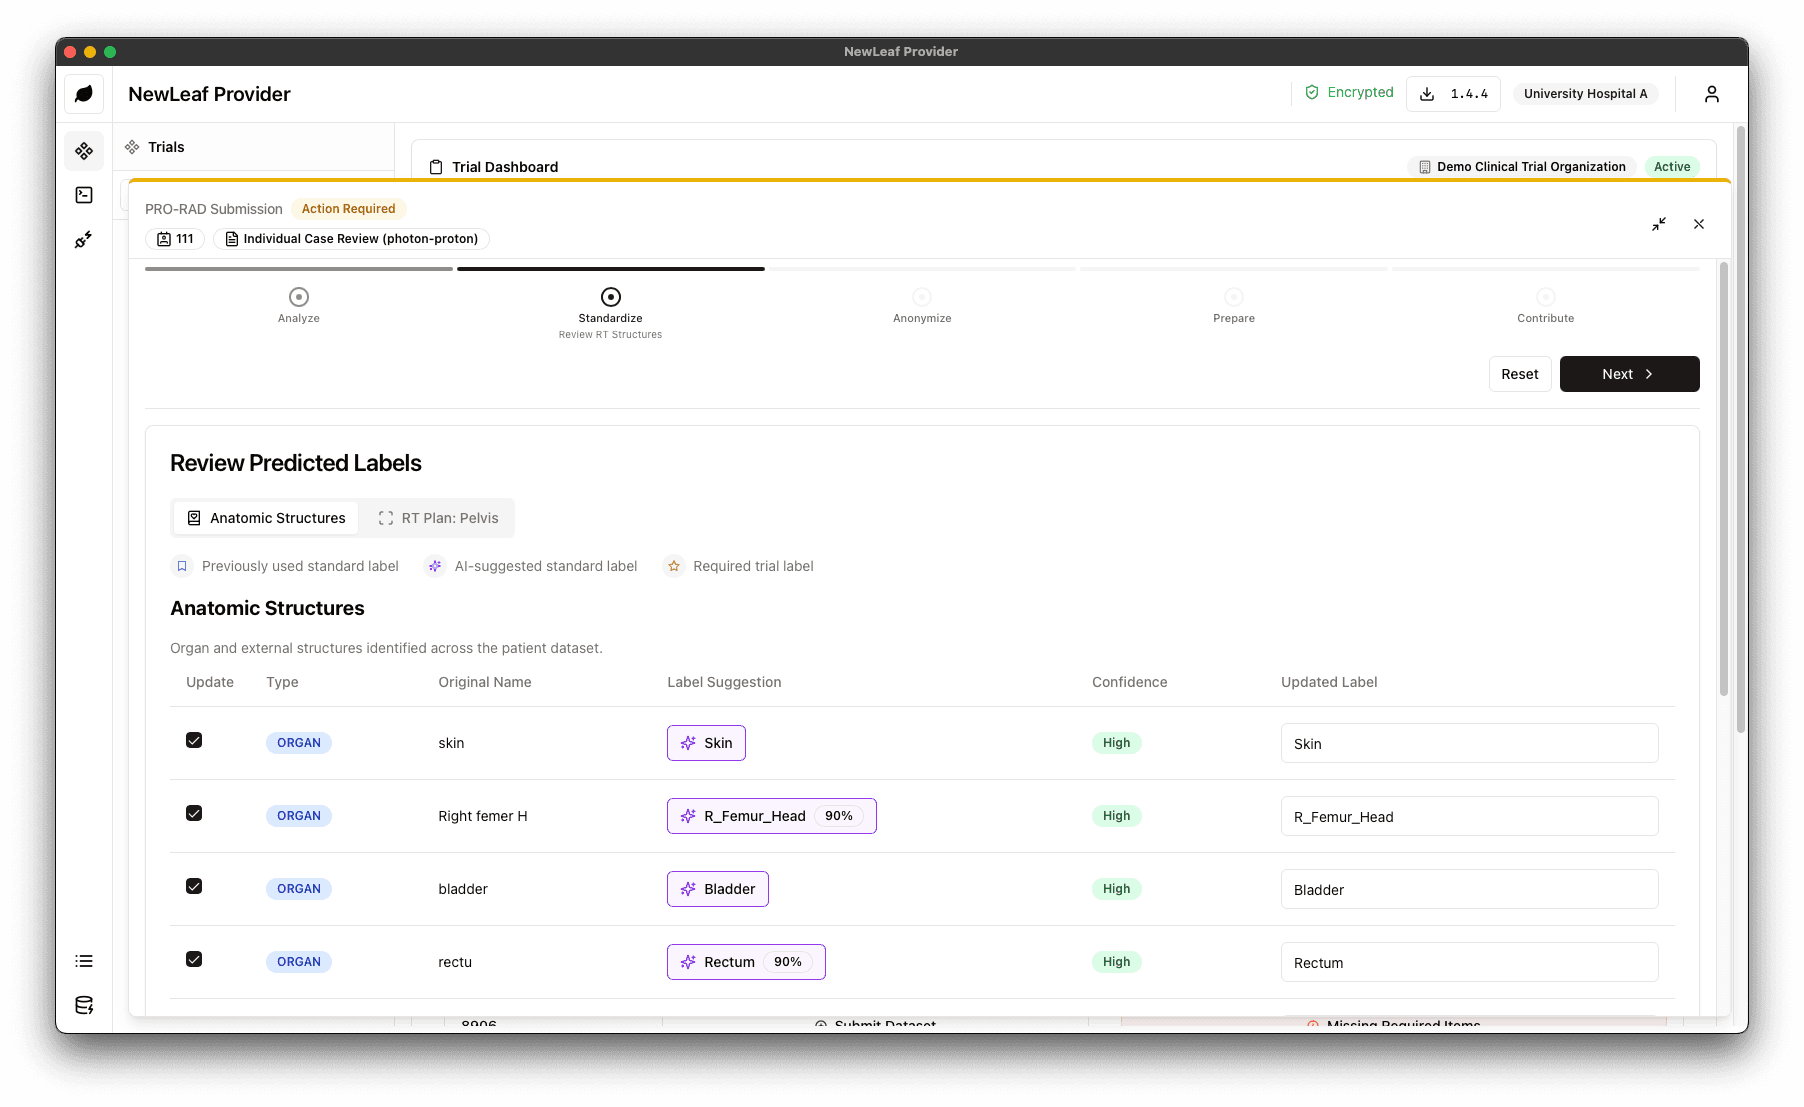Viewport: 1804px width, 1107px height.
Task: Click the AI-suggested standard label sparkle icon
Action: tap(435, 566)
